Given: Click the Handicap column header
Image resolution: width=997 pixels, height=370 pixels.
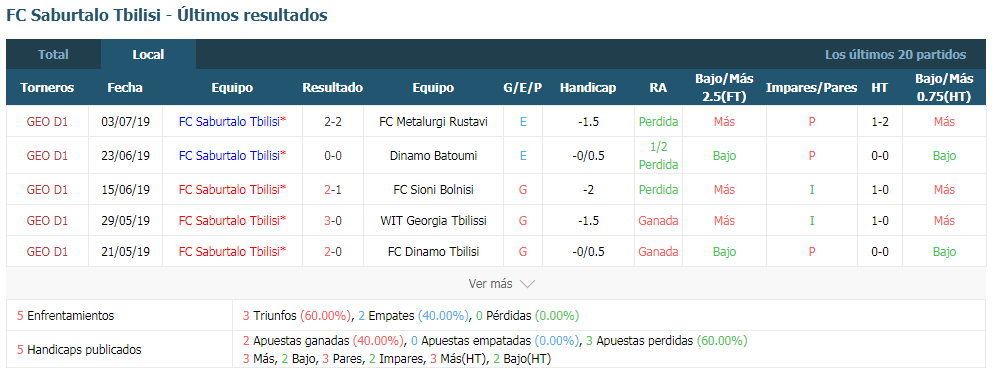Looking at the screenshot, I should 588,88.
